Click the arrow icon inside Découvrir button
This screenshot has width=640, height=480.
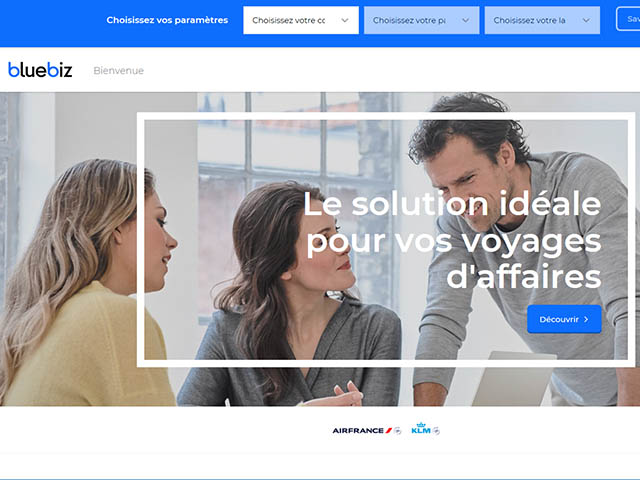(x=586, y=319)
